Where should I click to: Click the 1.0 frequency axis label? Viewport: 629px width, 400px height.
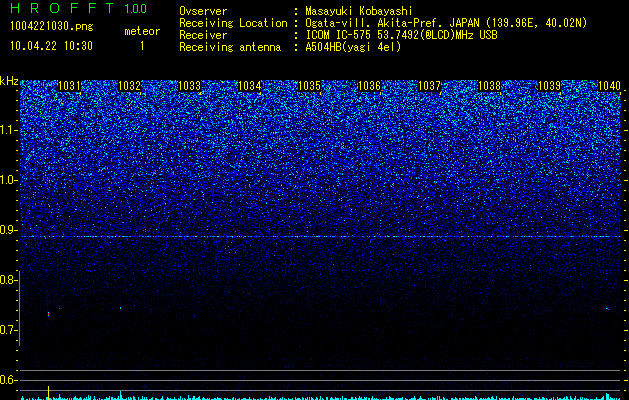point(9,180)
